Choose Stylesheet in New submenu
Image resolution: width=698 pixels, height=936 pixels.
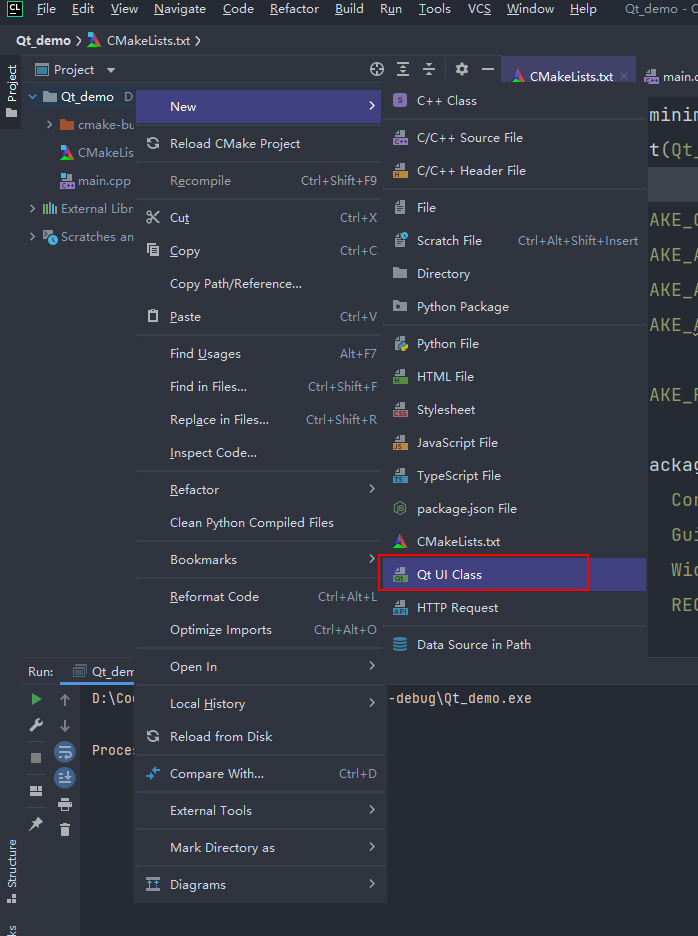(x=514, y=410)
